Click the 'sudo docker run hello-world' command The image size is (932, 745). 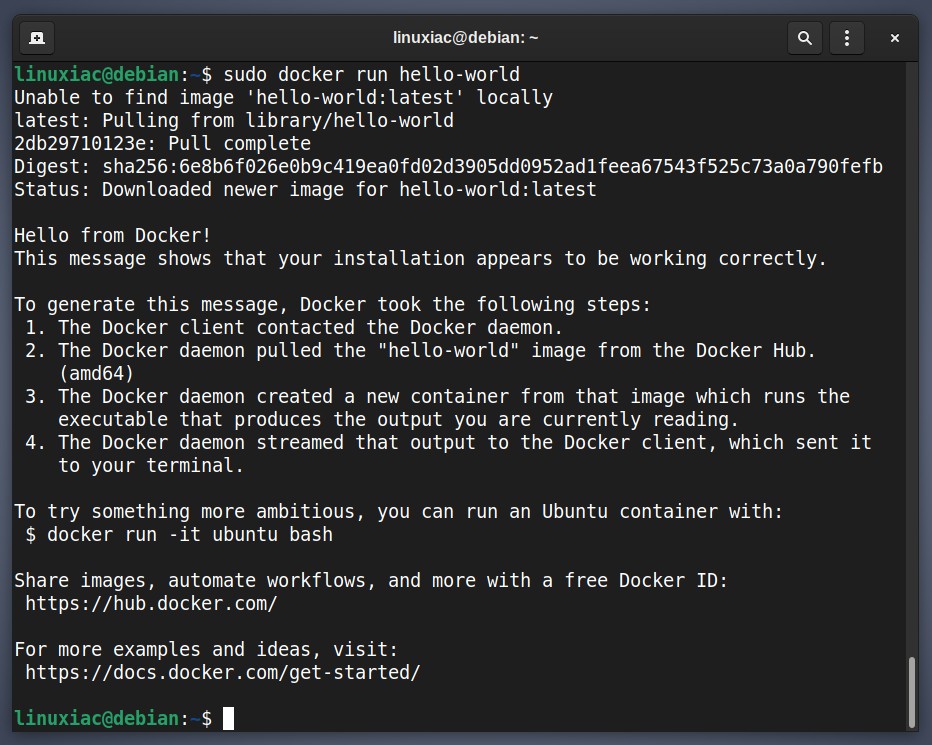pos(371,74)
